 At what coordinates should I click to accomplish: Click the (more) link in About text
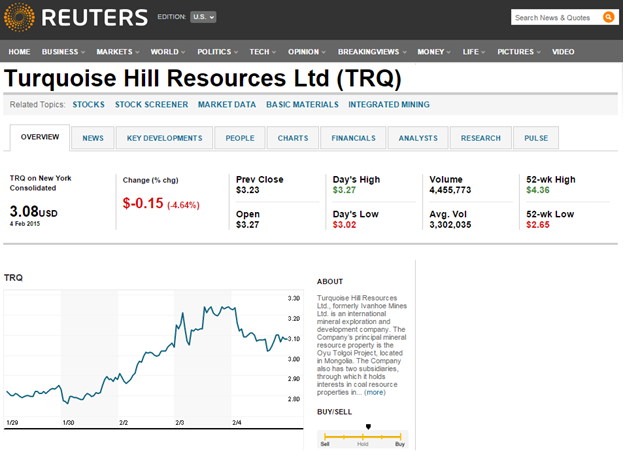(375, 392)
